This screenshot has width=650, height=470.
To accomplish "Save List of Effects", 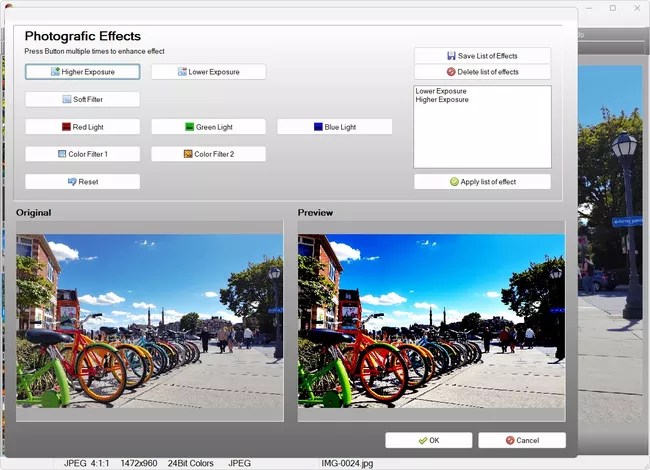I will click(483, 56).
